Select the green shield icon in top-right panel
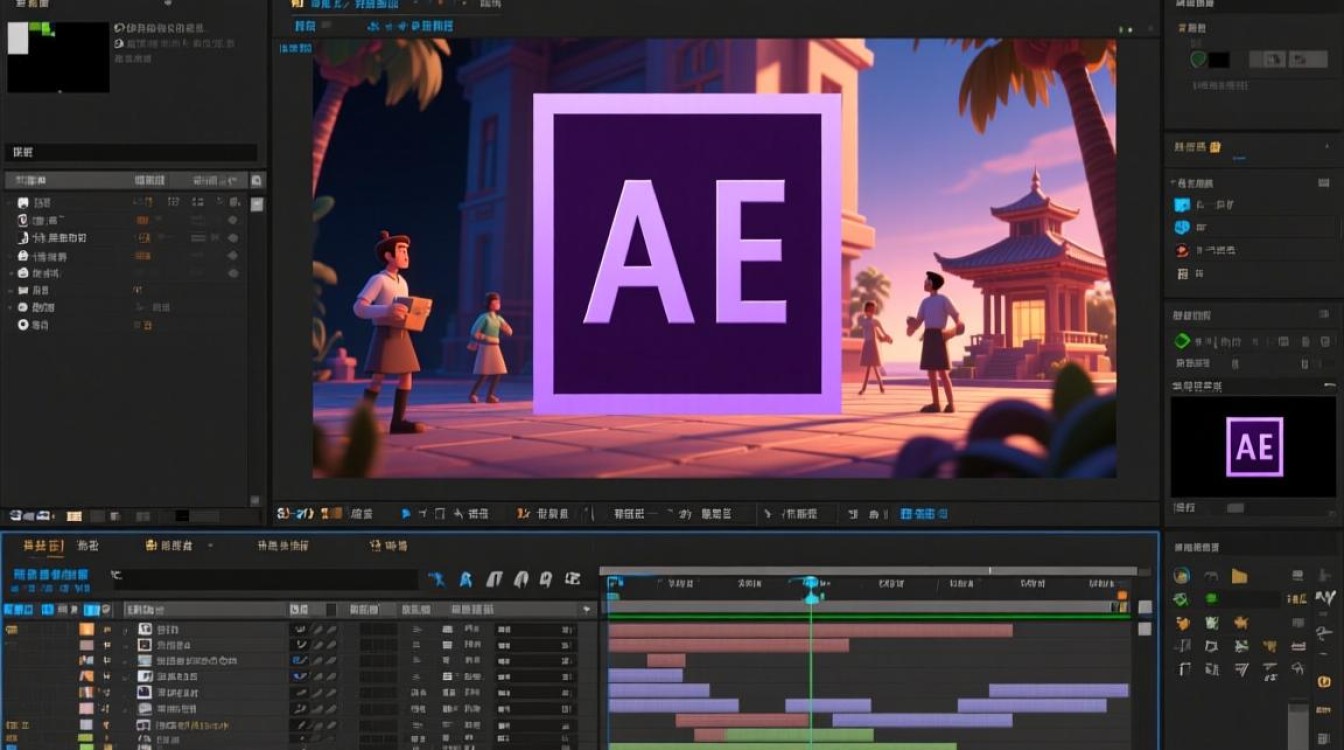This screenshot has height=750, width=1344. tap(1198, 60)
